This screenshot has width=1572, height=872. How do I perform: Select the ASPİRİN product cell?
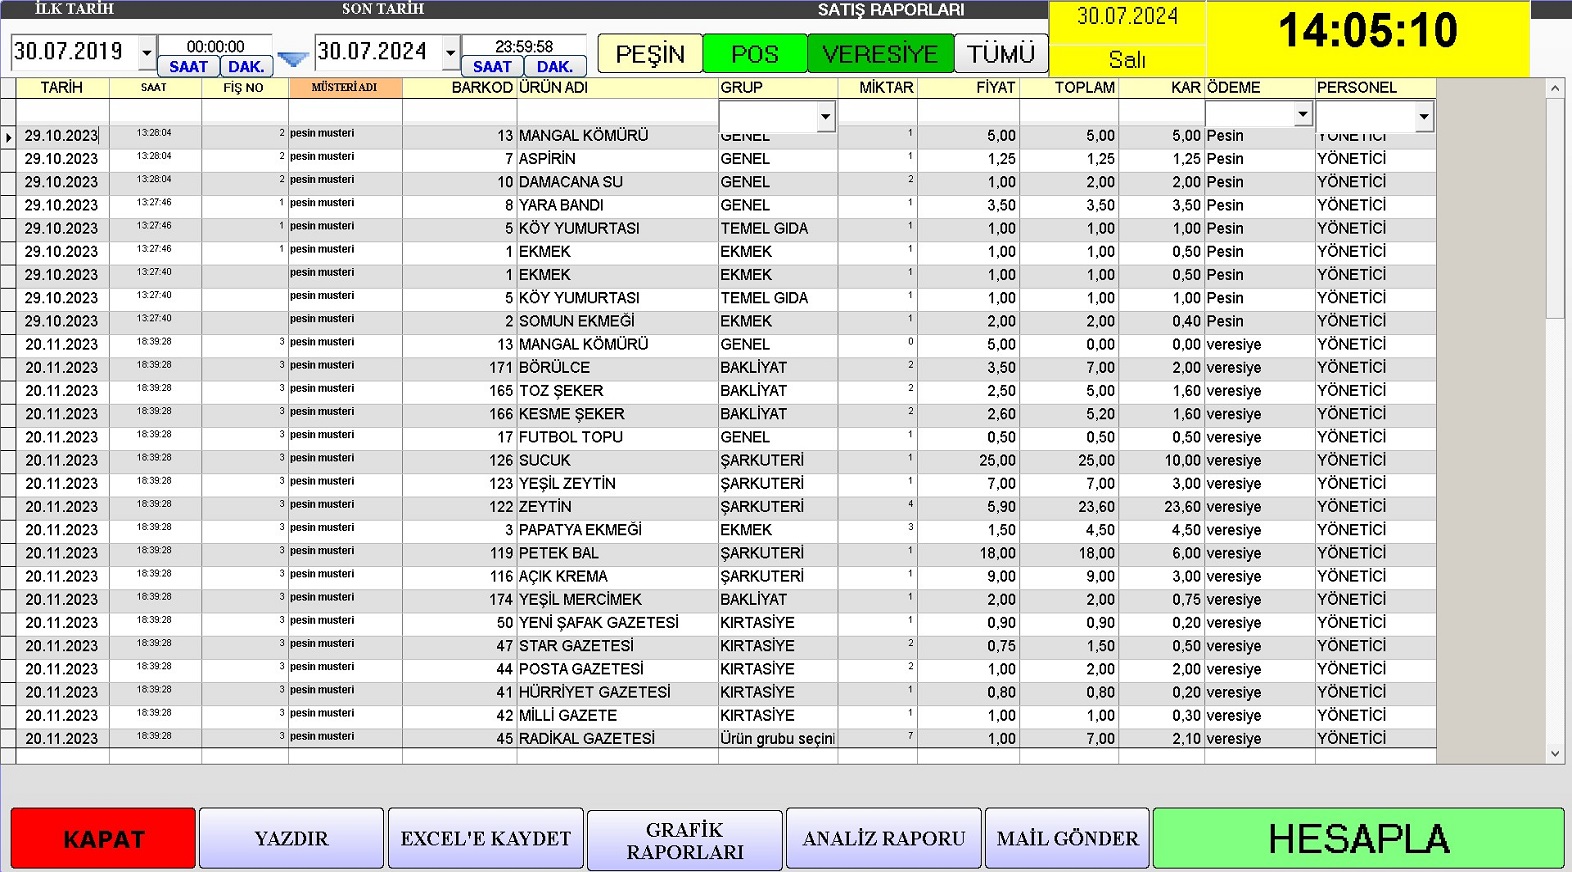click(617, 159)
